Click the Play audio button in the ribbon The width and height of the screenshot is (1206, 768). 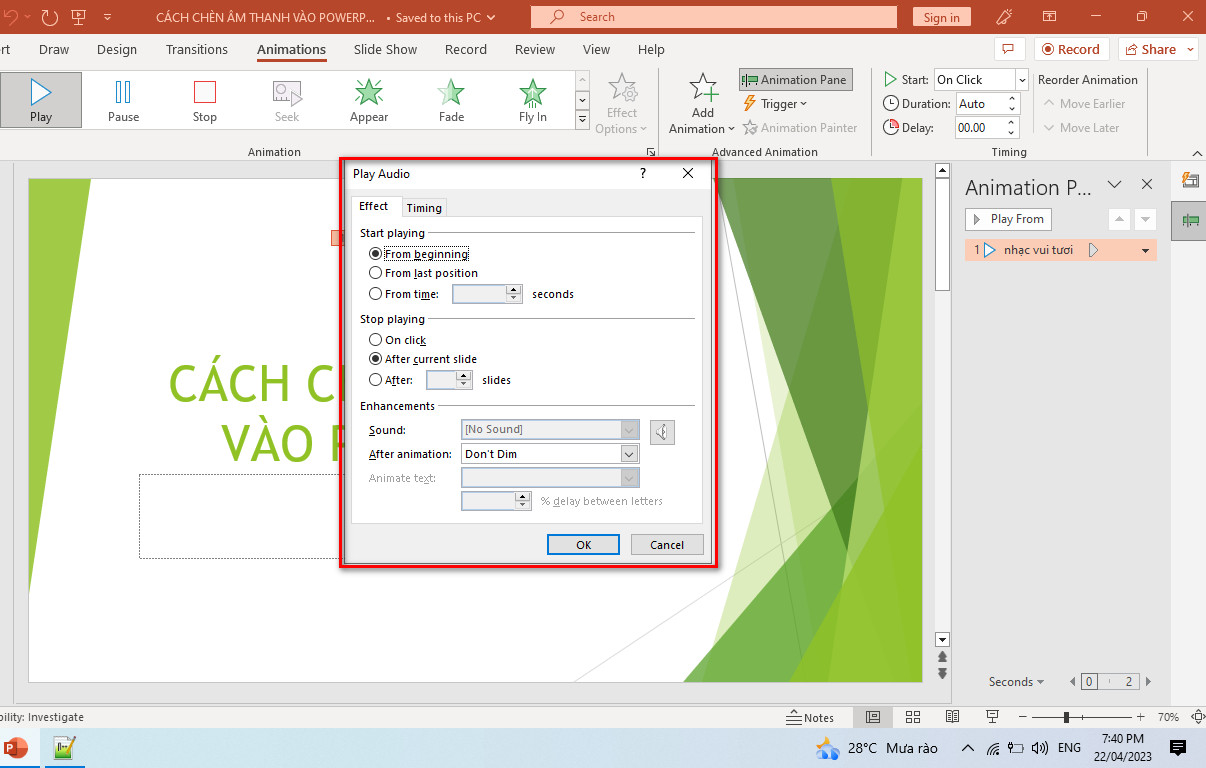pos(41,101)
